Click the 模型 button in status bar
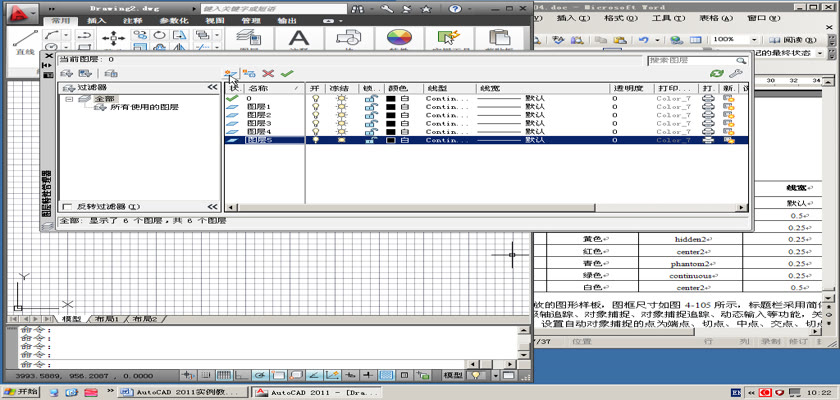840x400 pixels. click(x=453, y=375)
